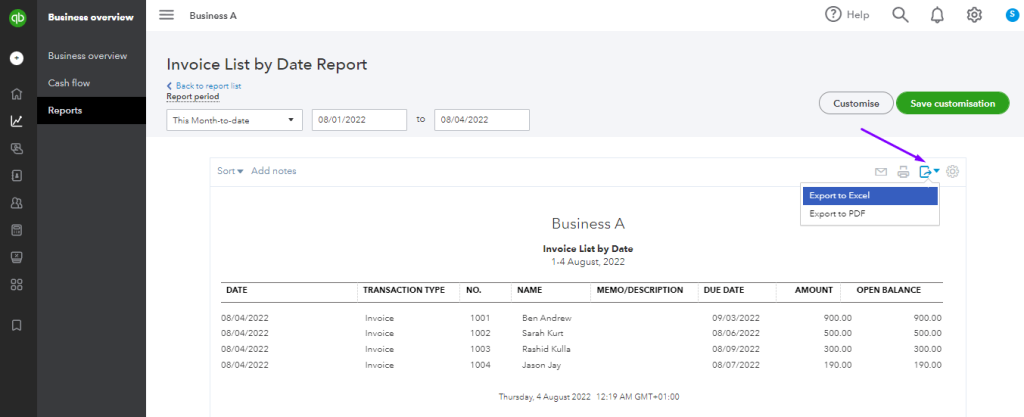Open the Sort dropdown

click(x=230, y=171)
